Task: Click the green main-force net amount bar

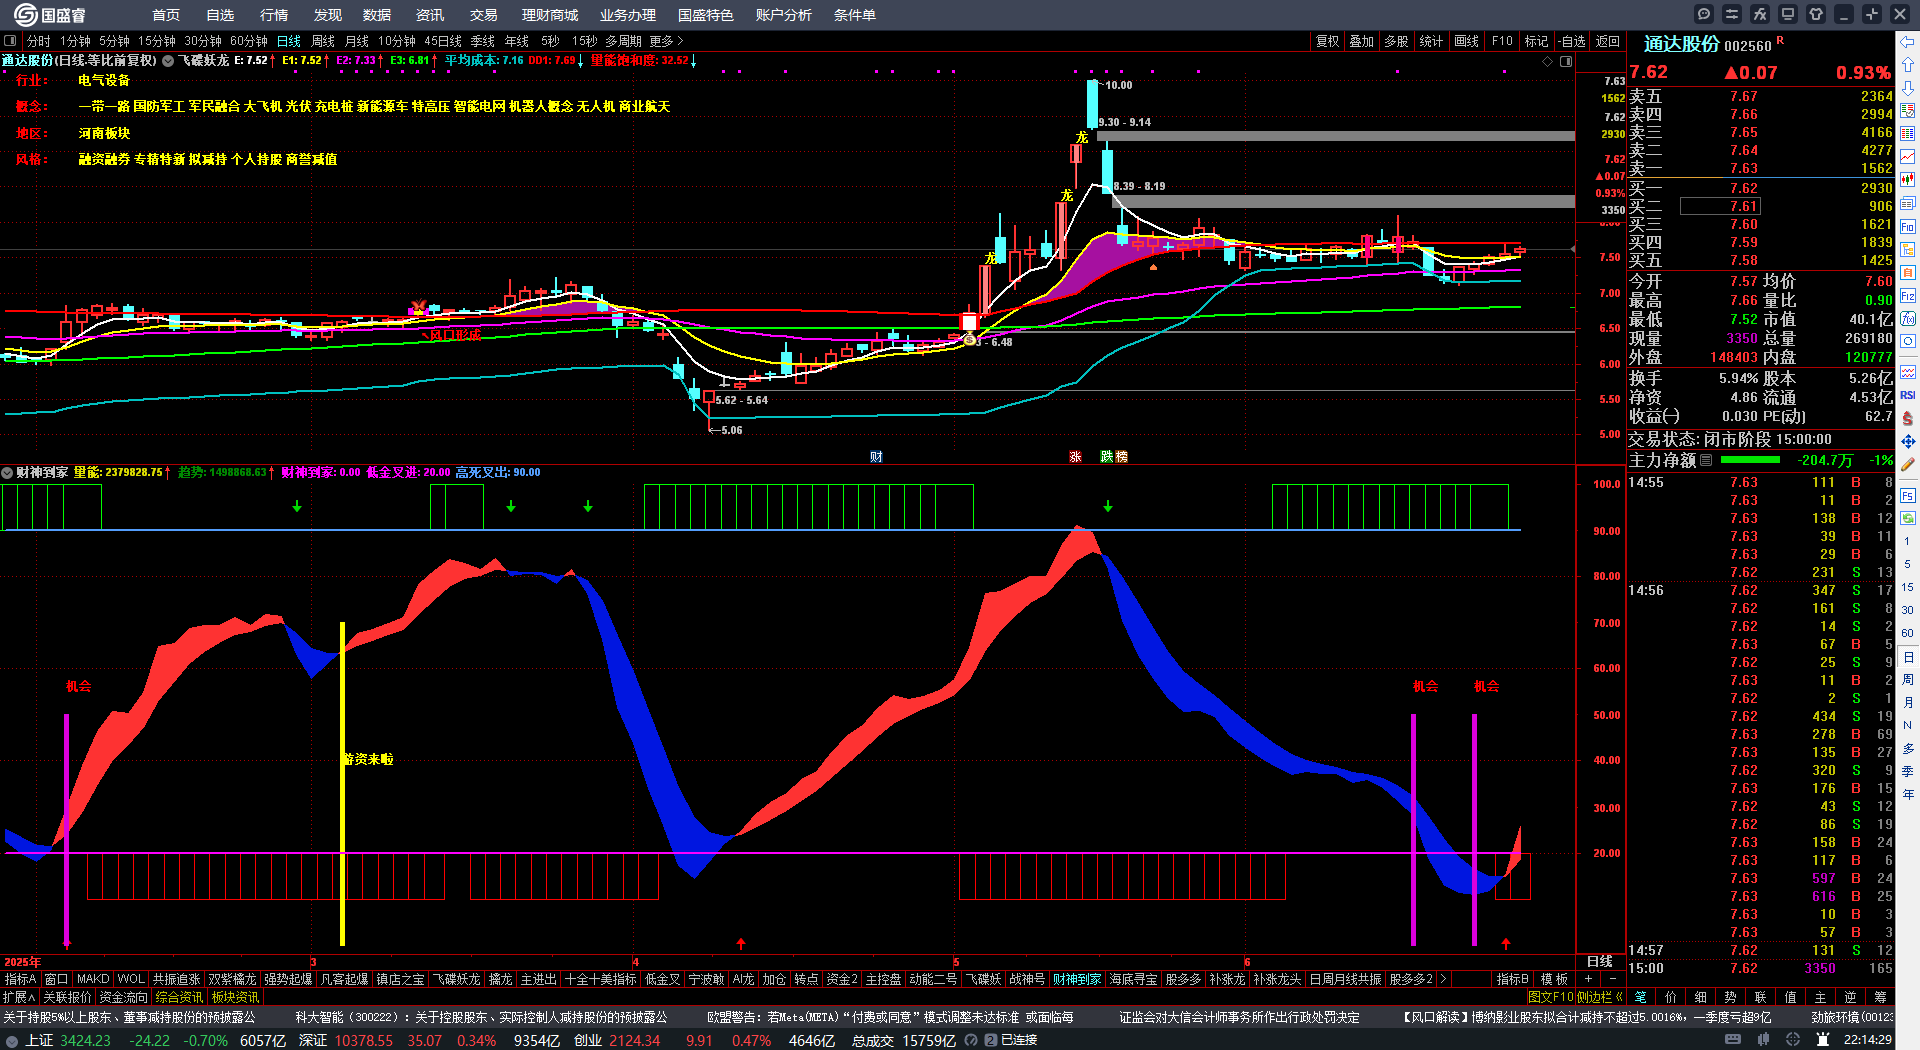Action: pyautogui.click(x=1750, y=460)
